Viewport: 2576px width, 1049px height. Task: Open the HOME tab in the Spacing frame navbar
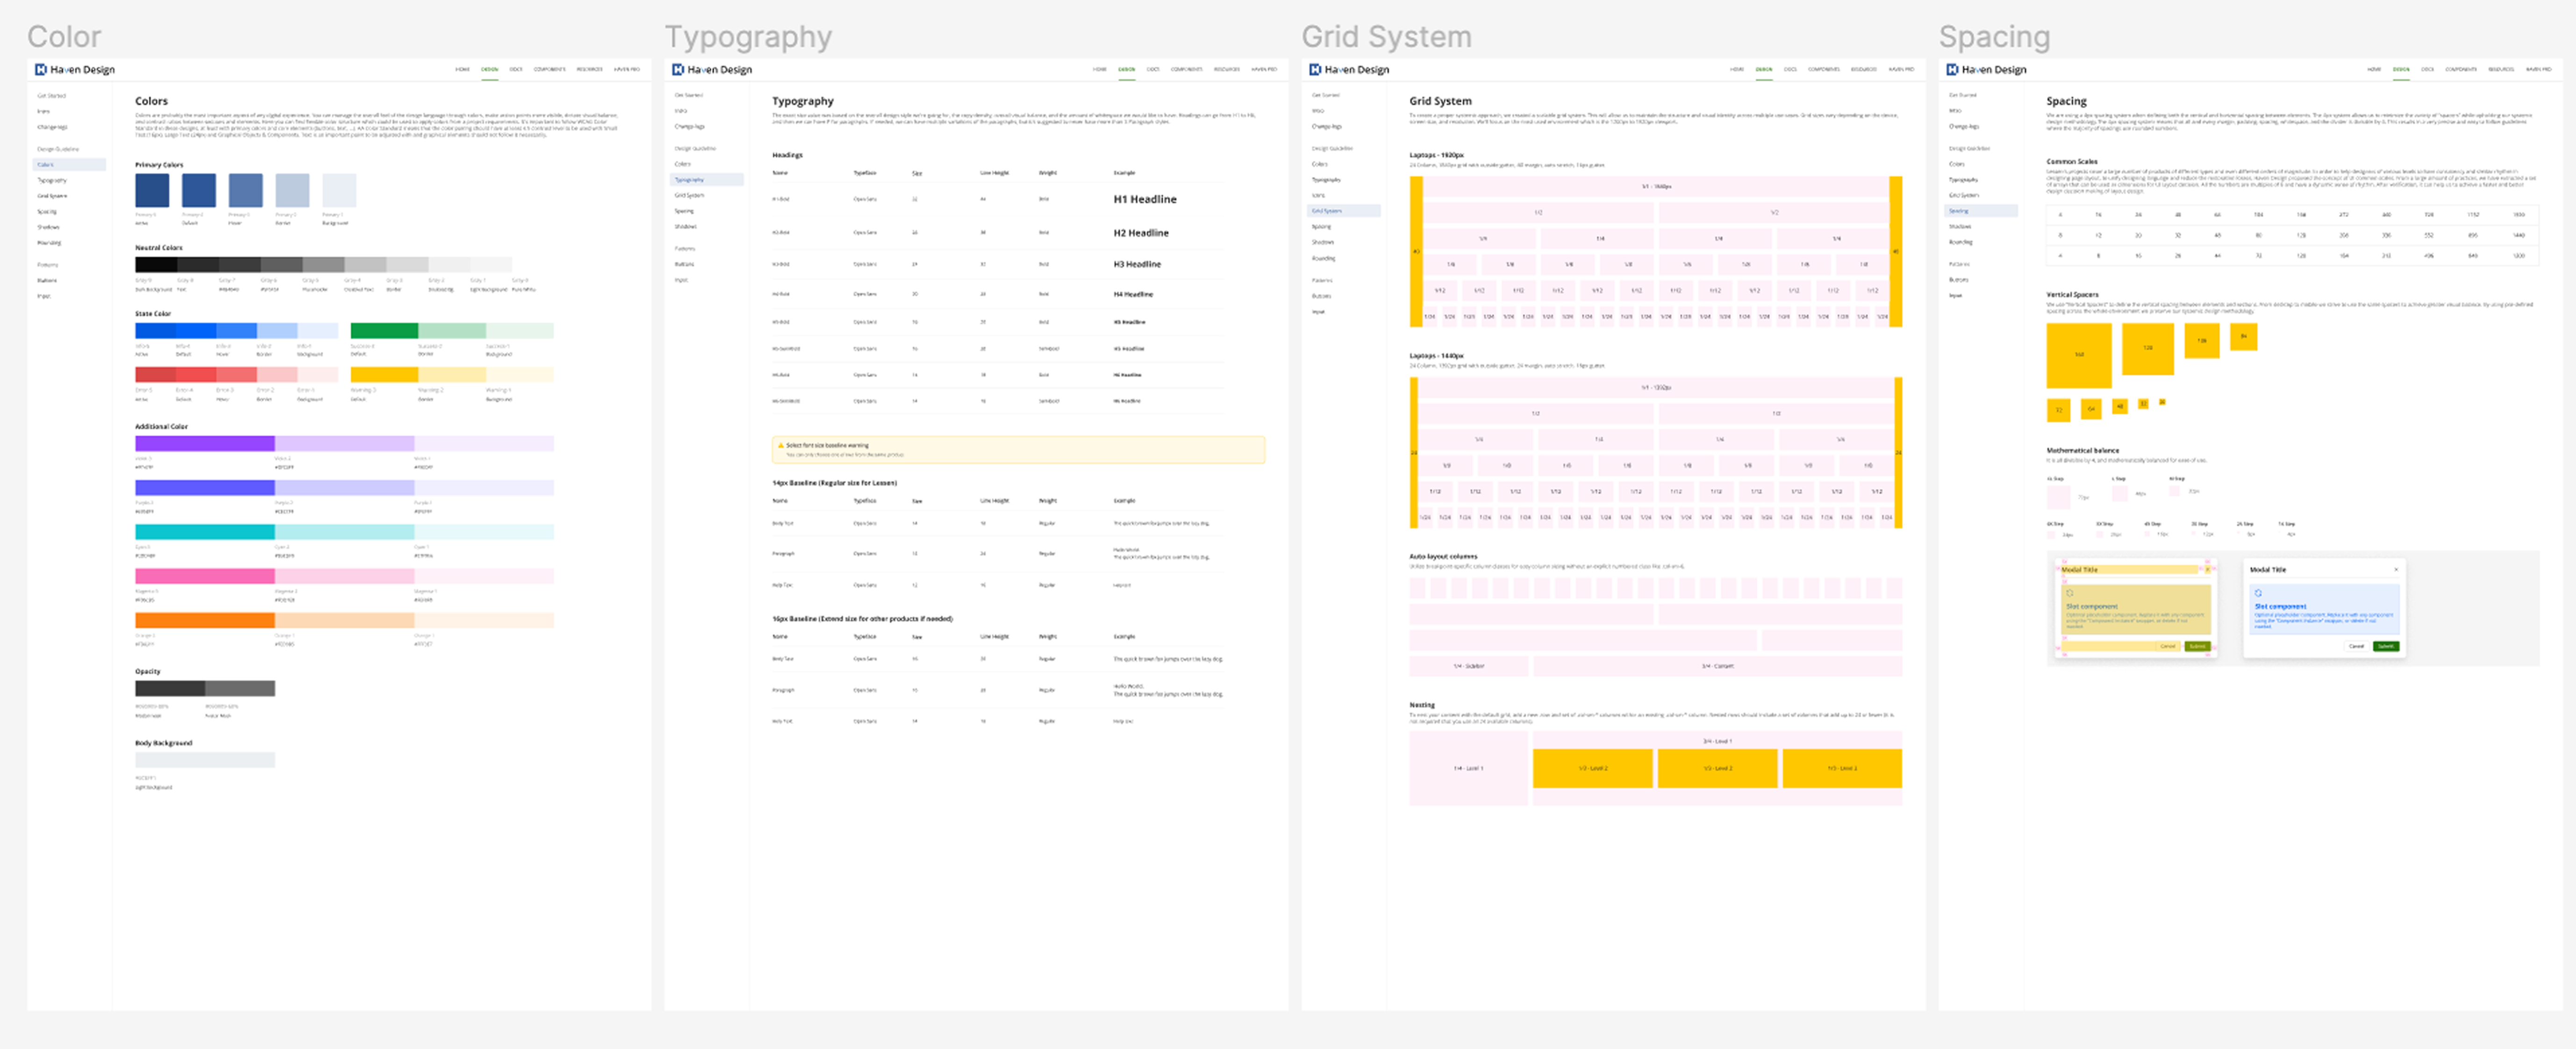click(x=2374, y=70)
